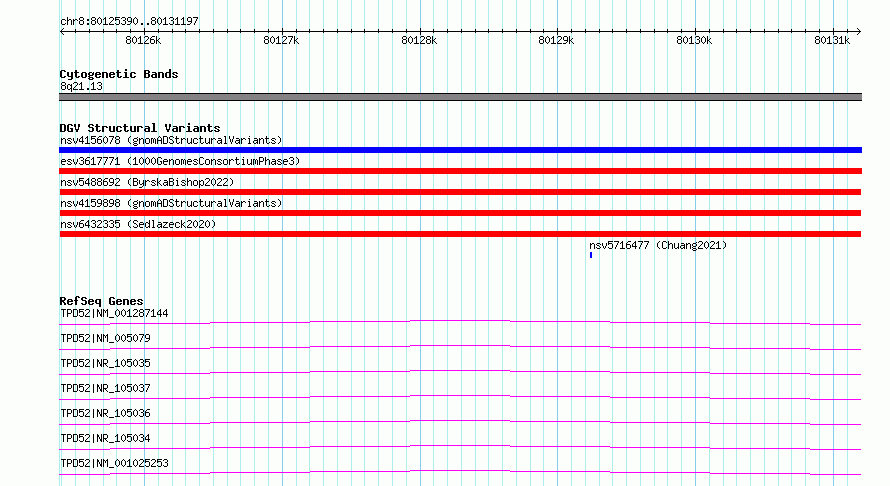890x486 pixels.
Task: Click the Cytogenetic Bands track title
Action: [x=119, y=74]
